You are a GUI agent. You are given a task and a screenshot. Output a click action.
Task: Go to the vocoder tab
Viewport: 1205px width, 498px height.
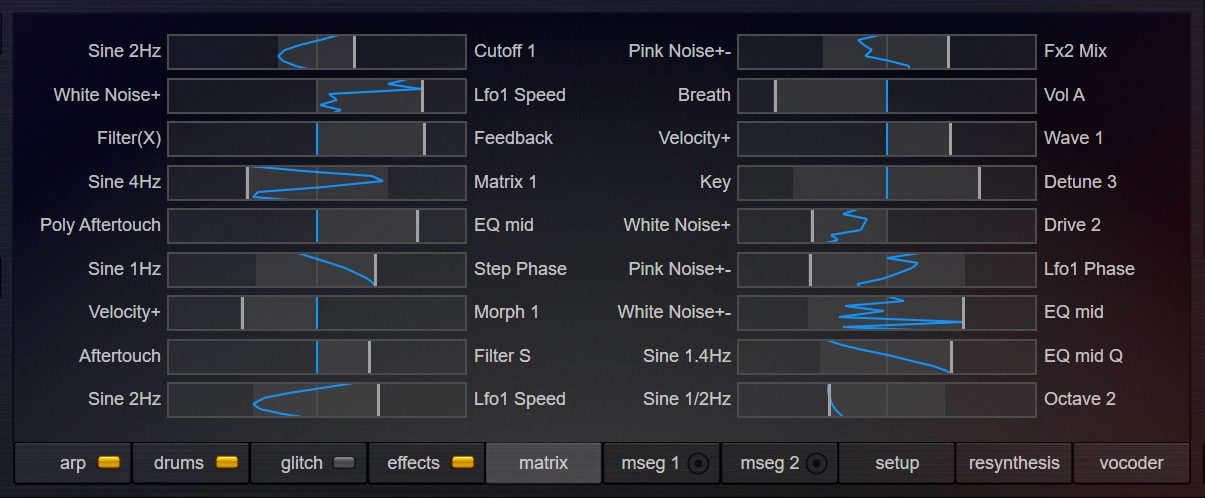pos(1131,463)
